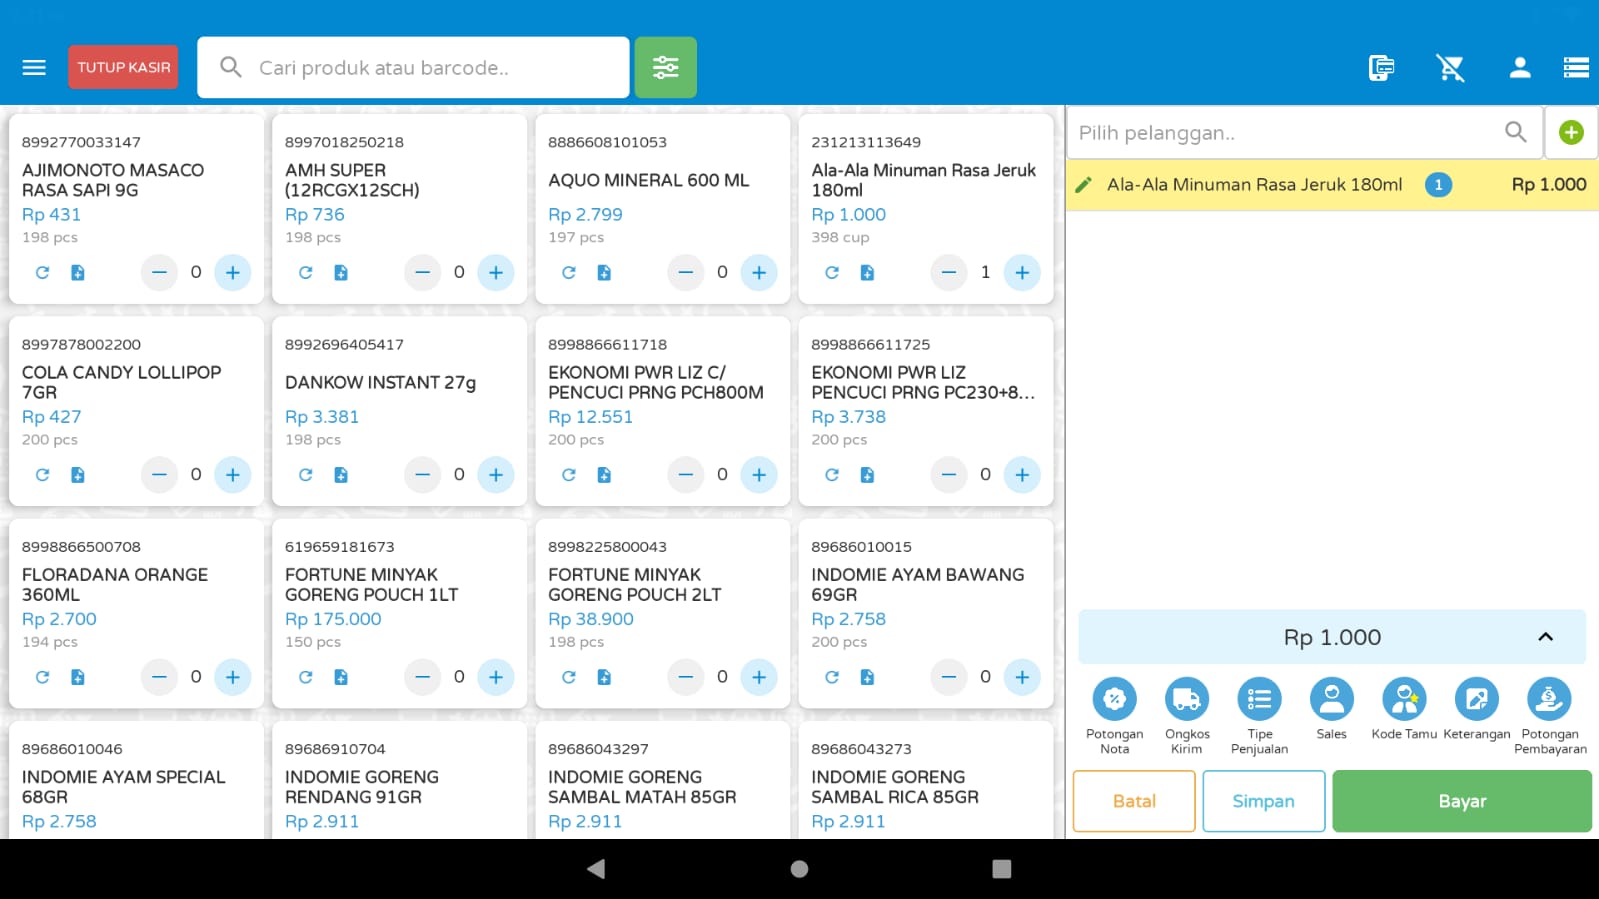
Task: Open Kode Tamu guest code option
Action: (1404, 709)
